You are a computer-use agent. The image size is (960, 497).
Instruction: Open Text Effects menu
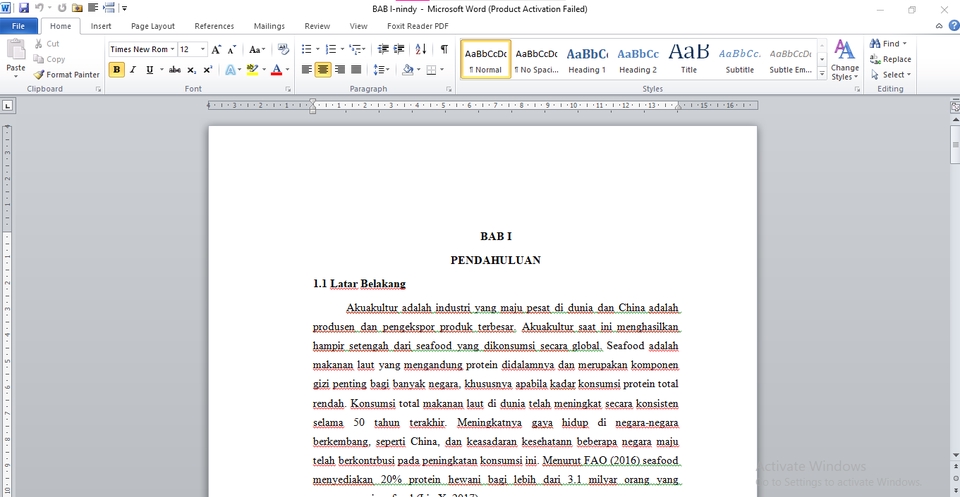tap(232, 70)
